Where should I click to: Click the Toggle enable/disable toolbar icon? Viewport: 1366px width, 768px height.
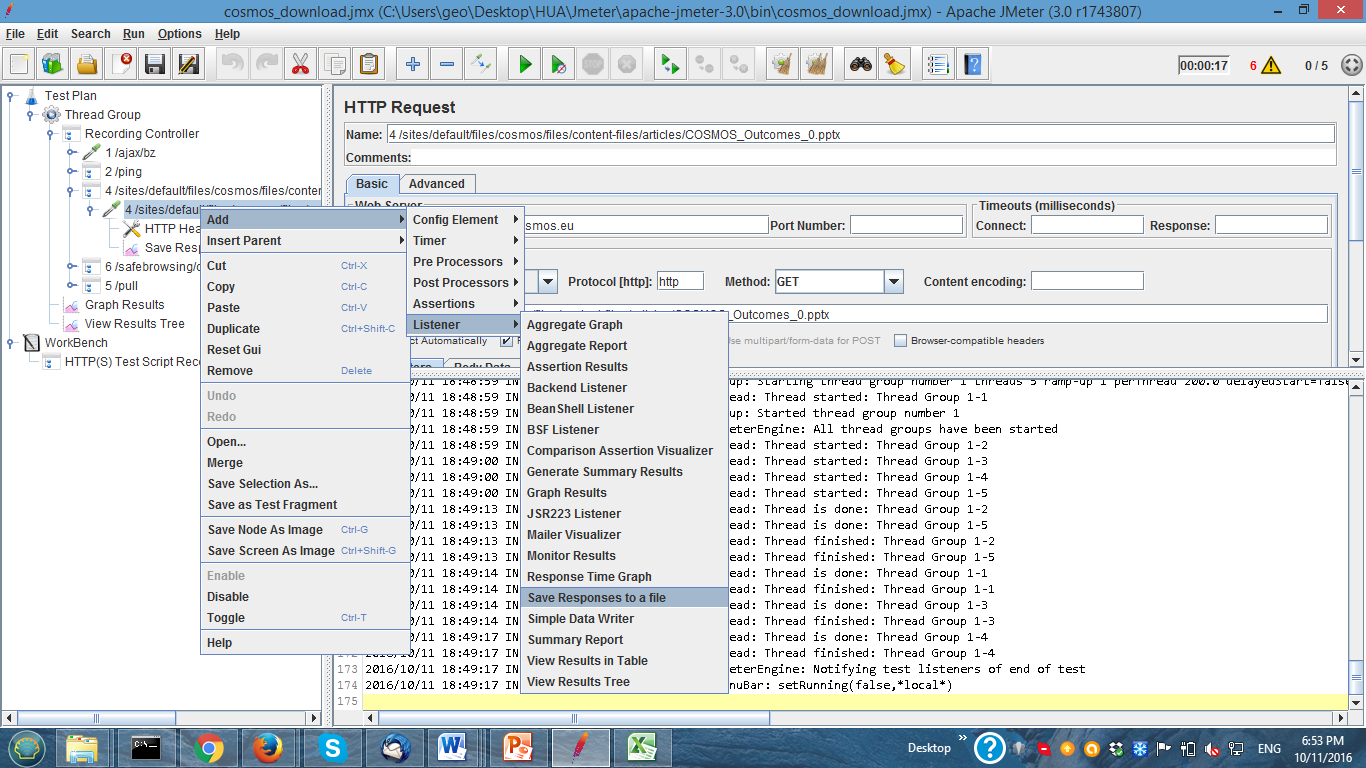[480, 65]
